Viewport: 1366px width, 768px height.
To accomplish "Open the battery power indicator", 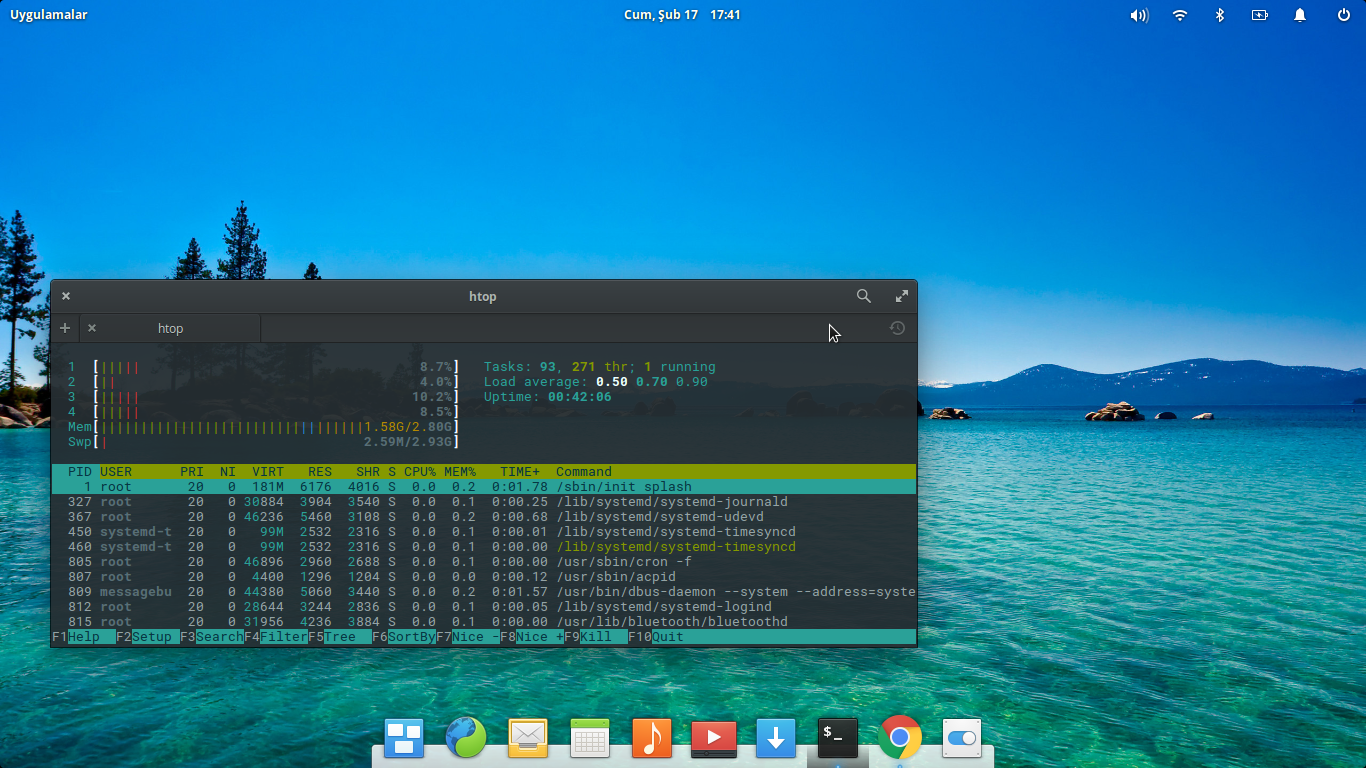I will click(x=1260, y=15).
